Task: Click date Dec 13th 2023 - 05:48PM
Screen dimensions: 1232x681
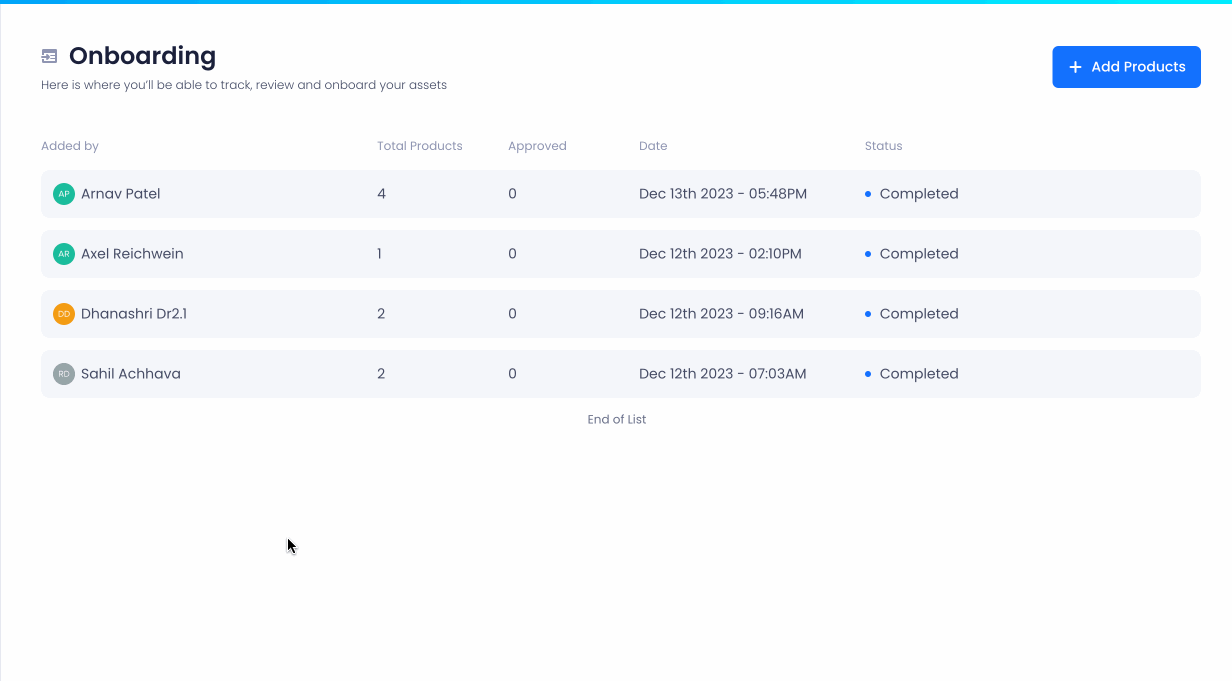Action: click(723, 194)
